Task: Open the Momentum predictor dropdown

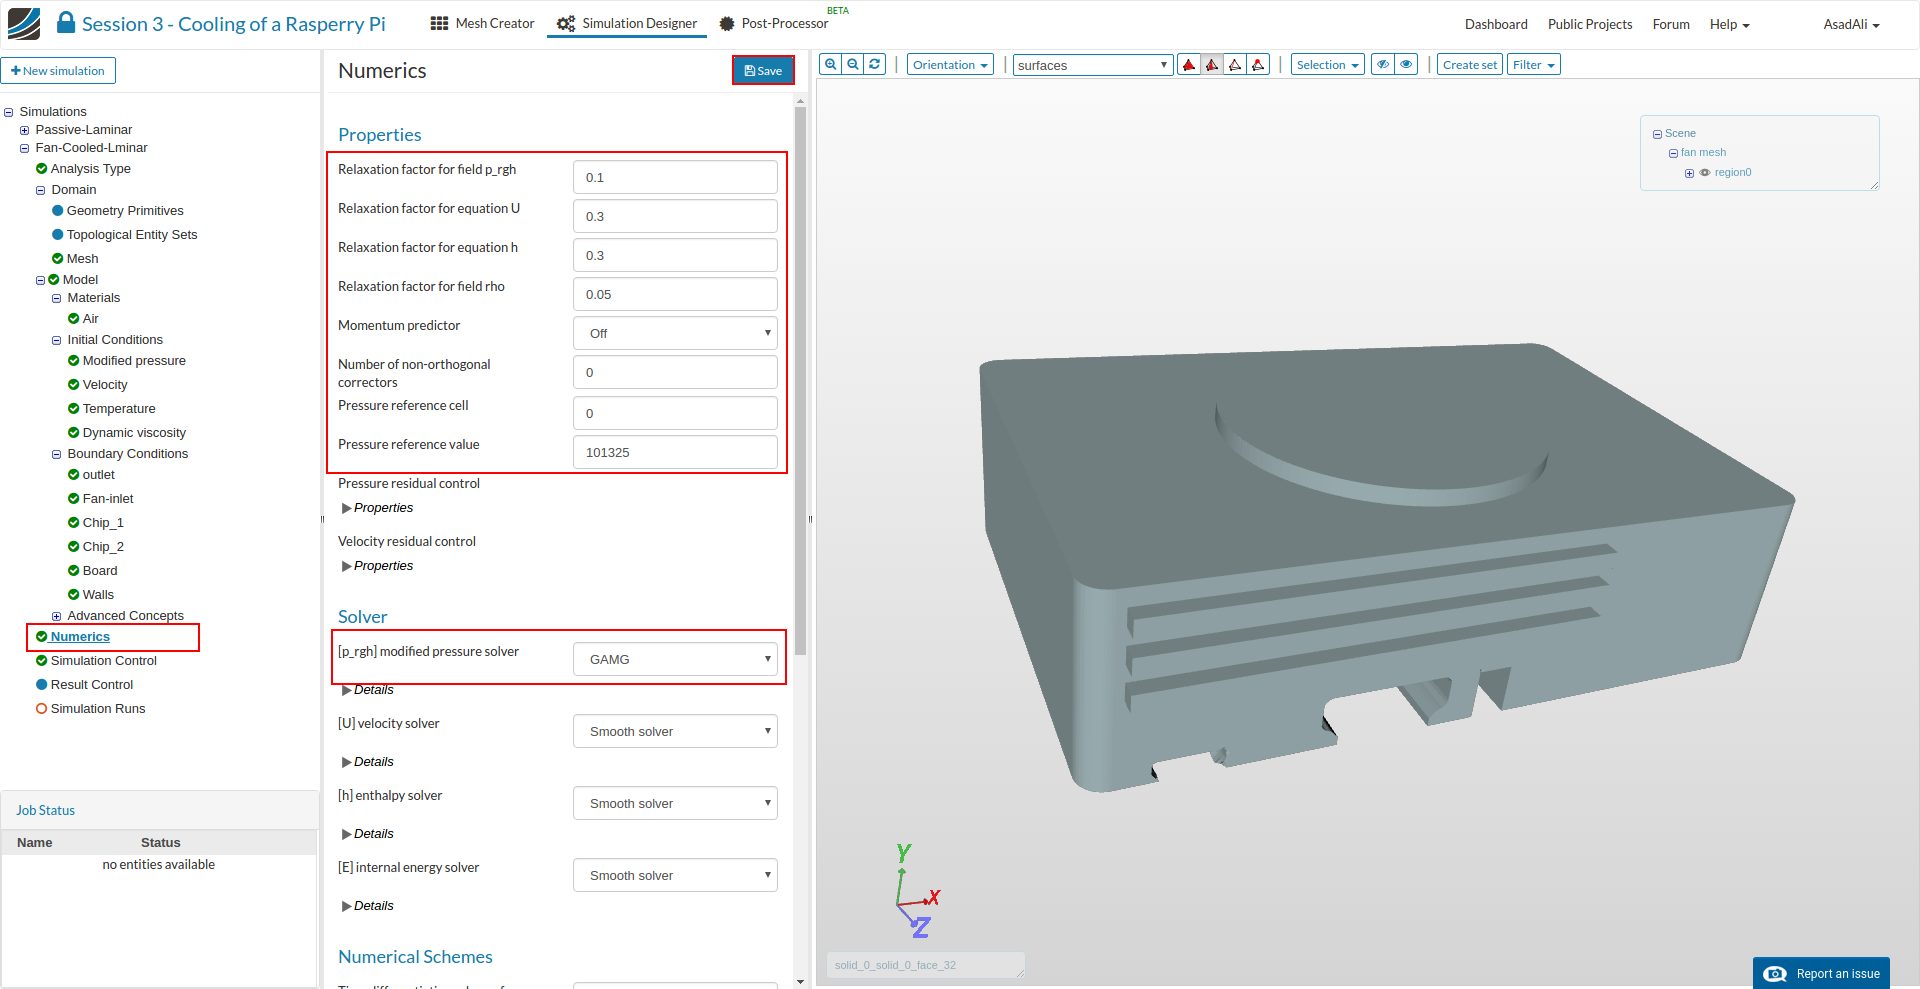Action: [675, 333]
